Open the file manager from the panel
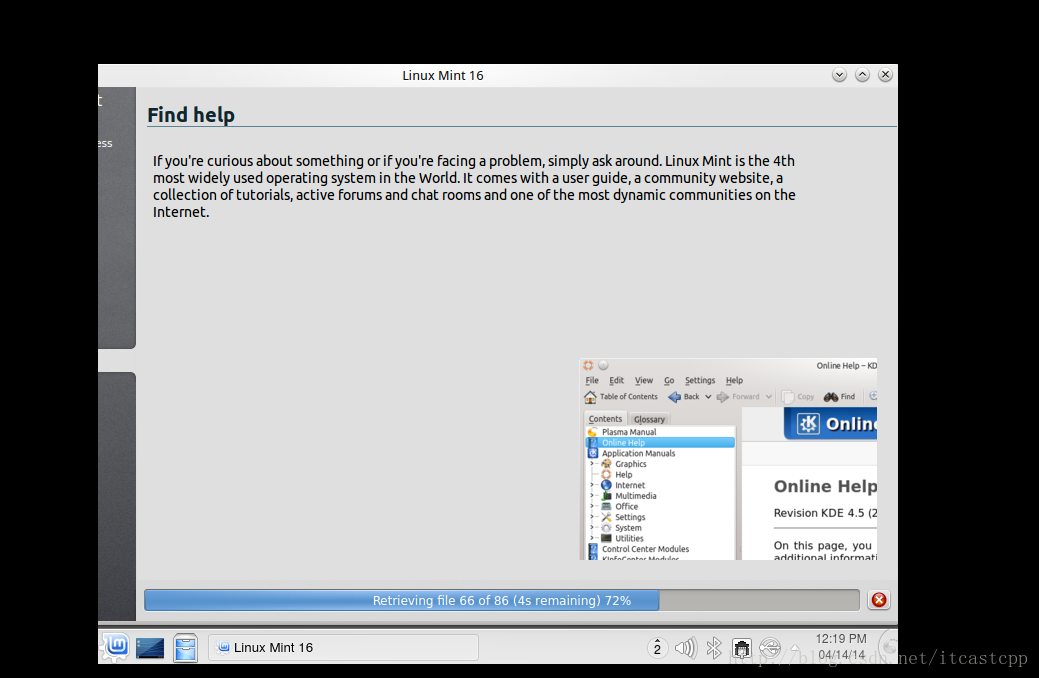This screenshot has width=1039, height=678. pyautogui.click(x=186, y=648)
